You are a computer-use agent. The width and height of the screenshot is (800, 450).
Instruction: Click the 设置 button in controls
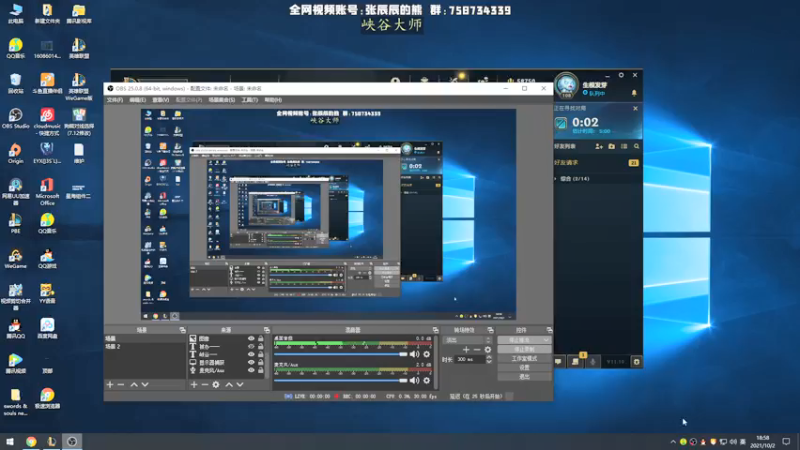point(524,368)
